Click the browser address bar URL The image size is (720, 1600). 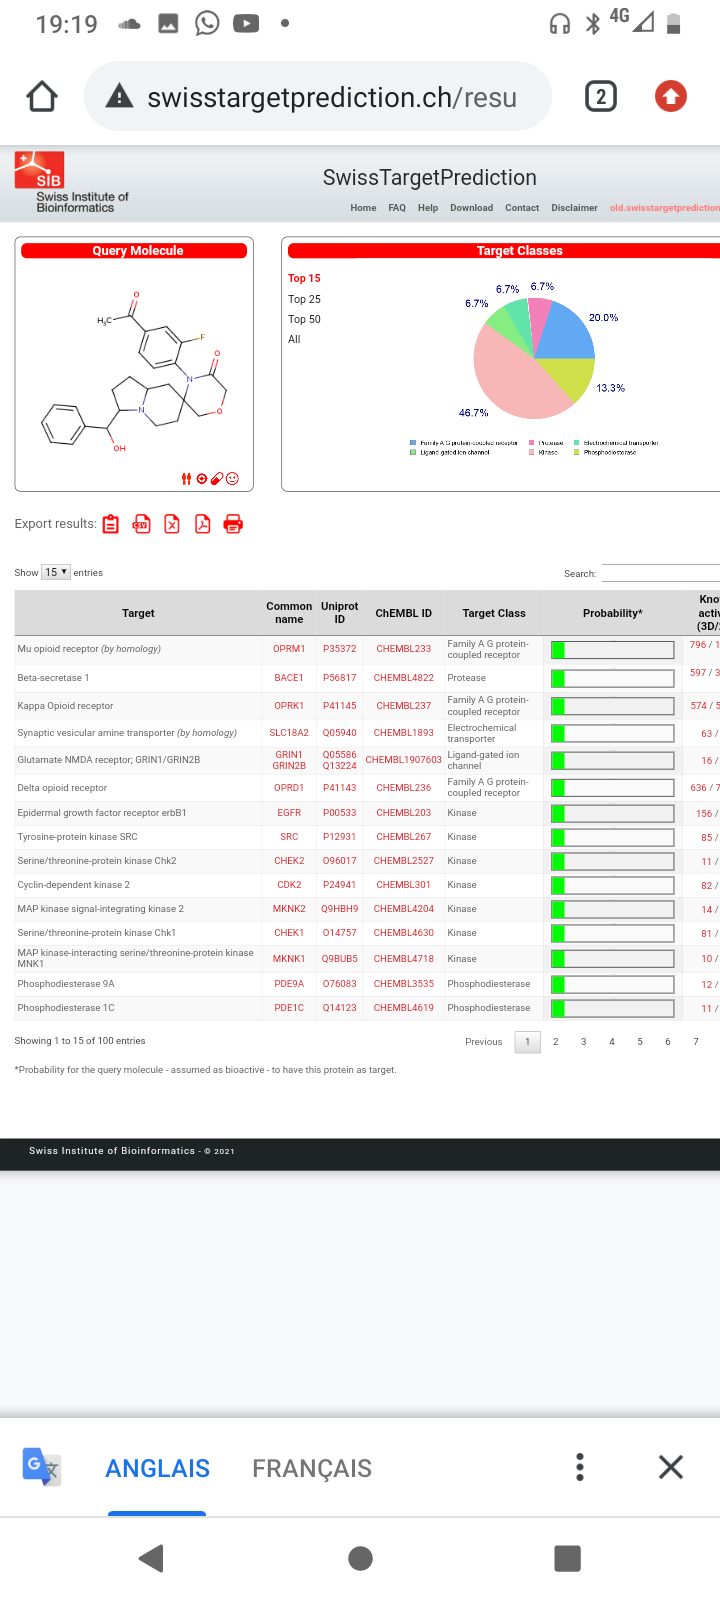[x=332, y=97]
